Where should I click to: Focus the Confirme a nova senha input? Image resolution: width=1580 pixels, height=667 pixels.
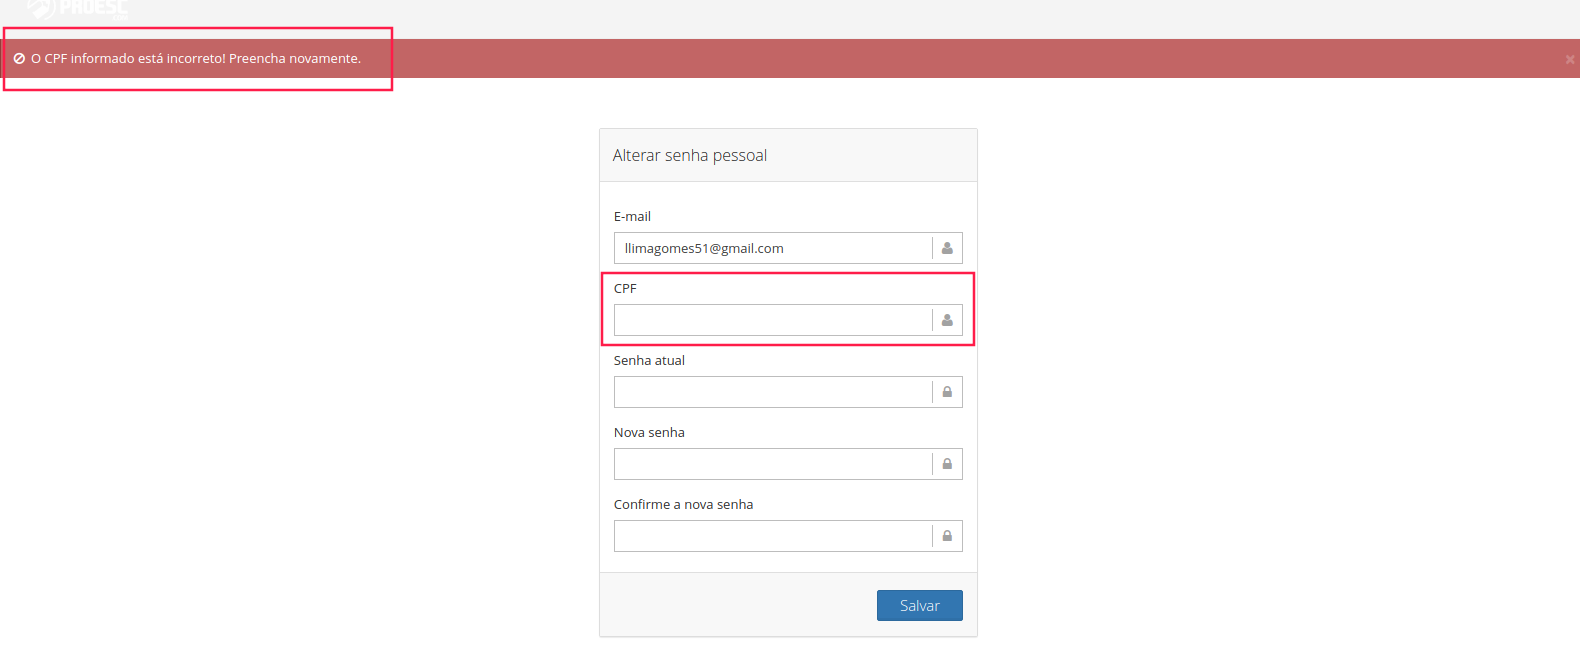773,536
